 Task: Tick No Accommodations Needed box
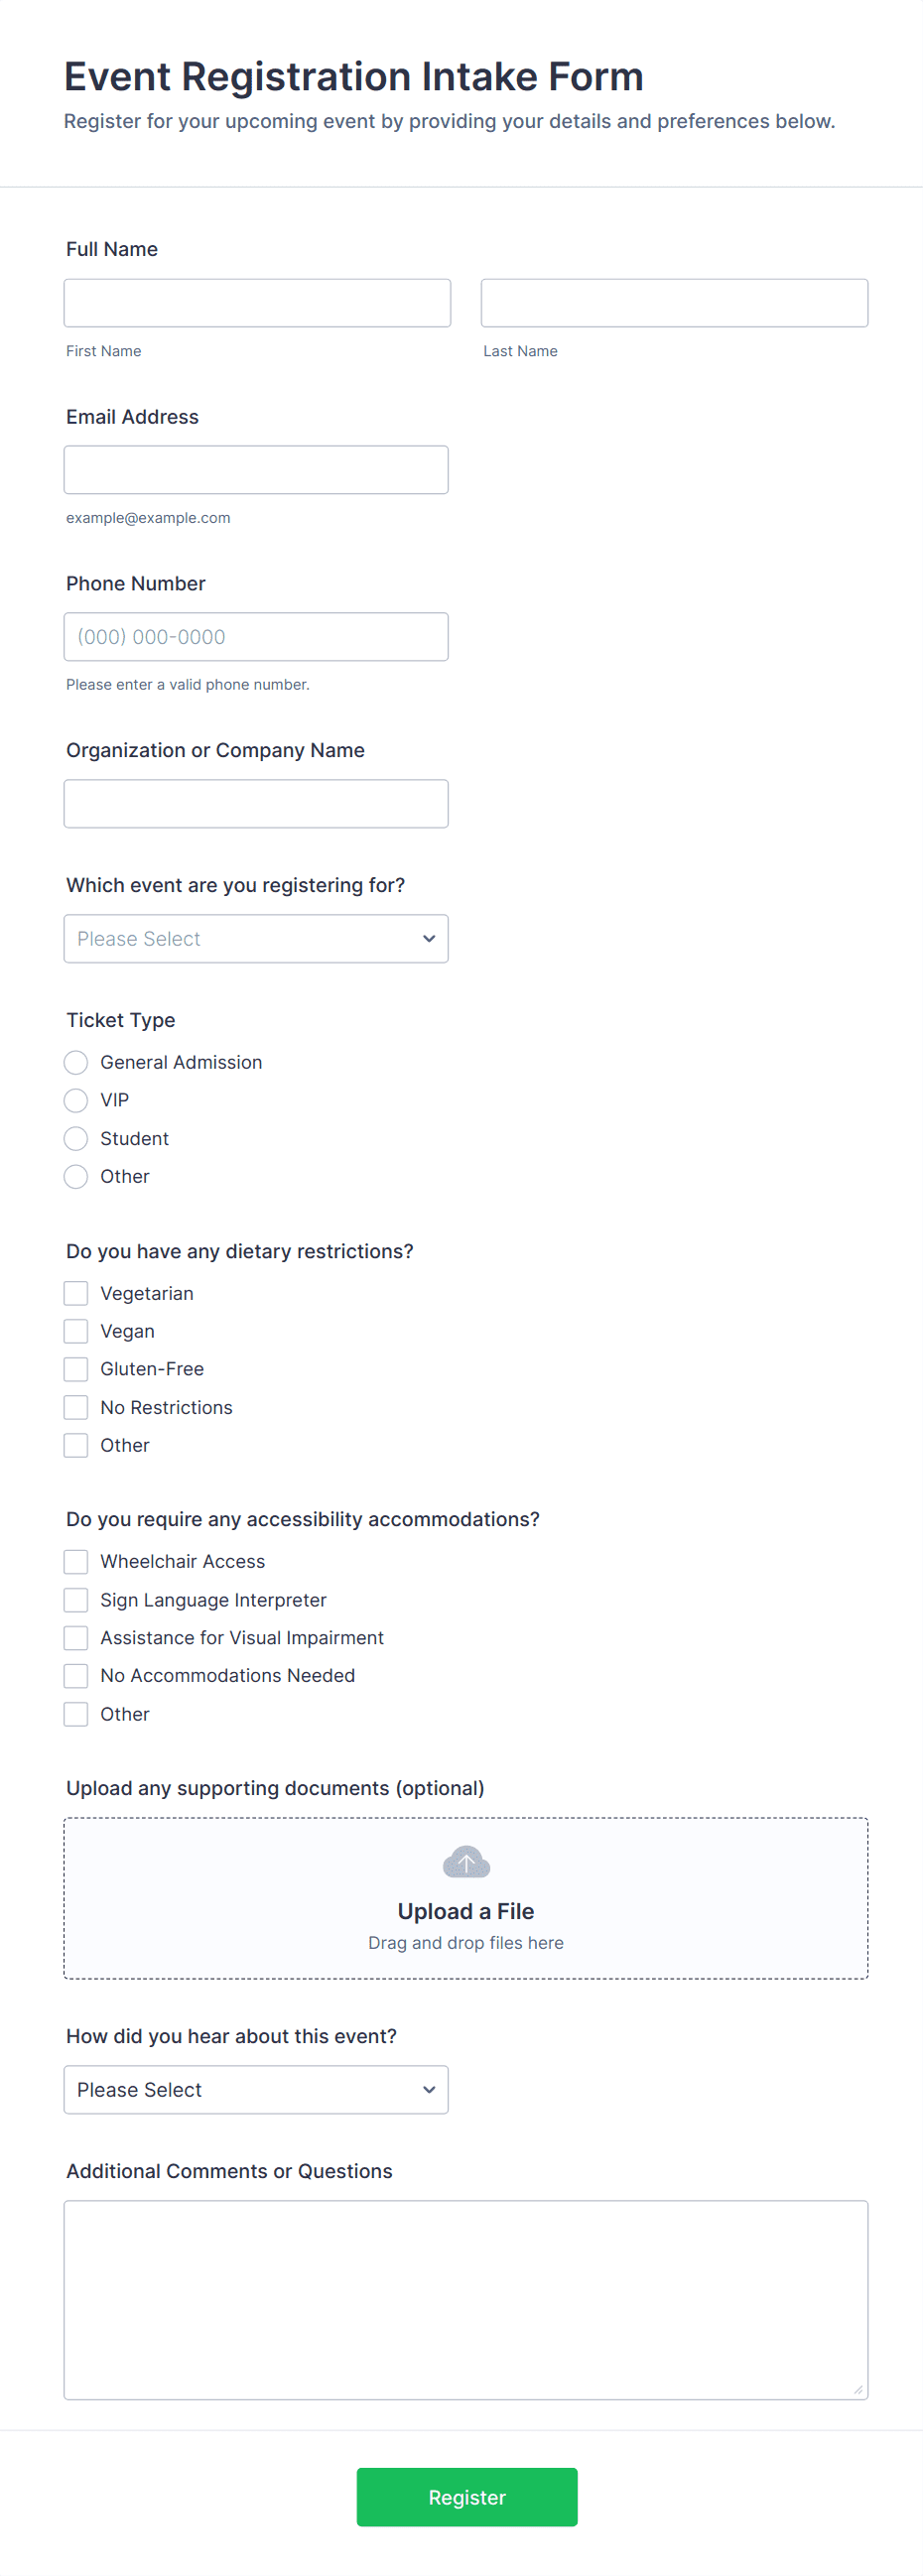coord(76,1676)
